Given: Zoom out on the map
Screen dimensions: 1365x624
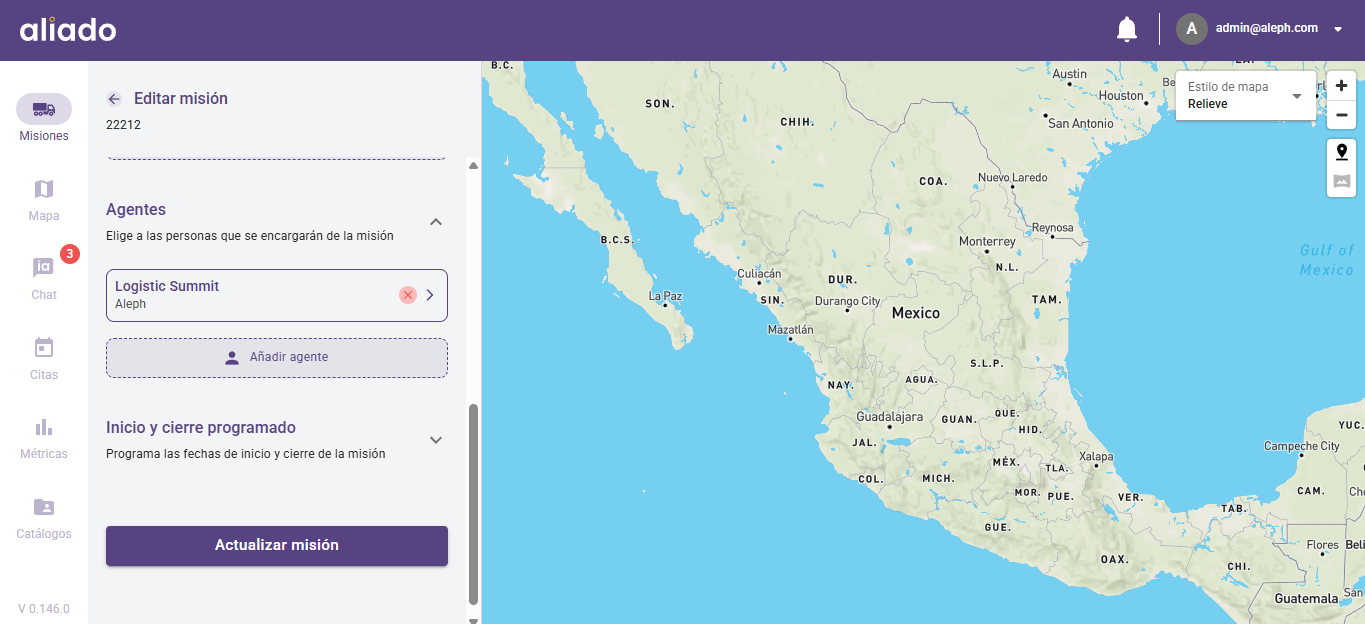Looking at the screenshot, I should click(x=1341, y=115).
